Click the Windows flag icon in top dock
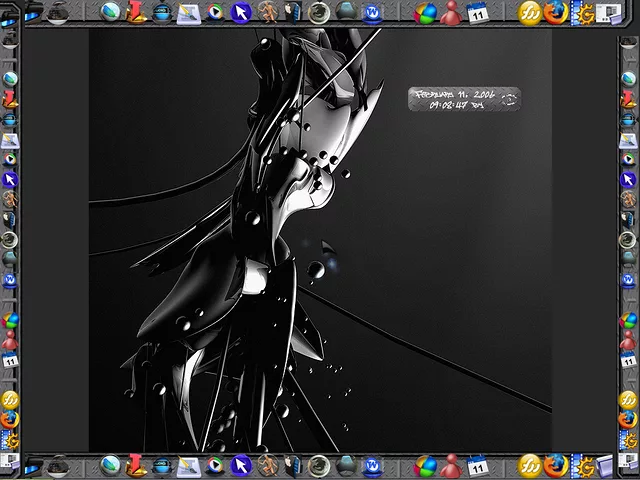This screenshot has width=640, height=480. [425, 13]
